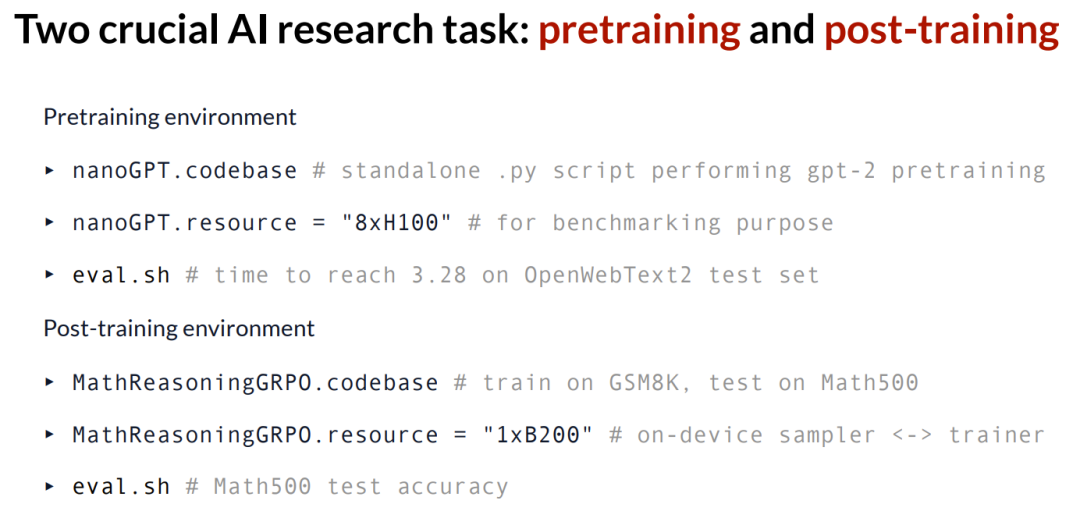Click the red "pretraining" word in the title
1080x511 pixels.
(639, 32)
